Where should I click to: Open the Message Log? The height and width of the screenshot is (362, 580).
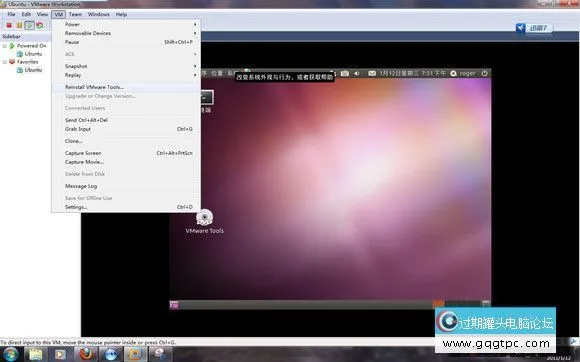[x=126, y=186]
